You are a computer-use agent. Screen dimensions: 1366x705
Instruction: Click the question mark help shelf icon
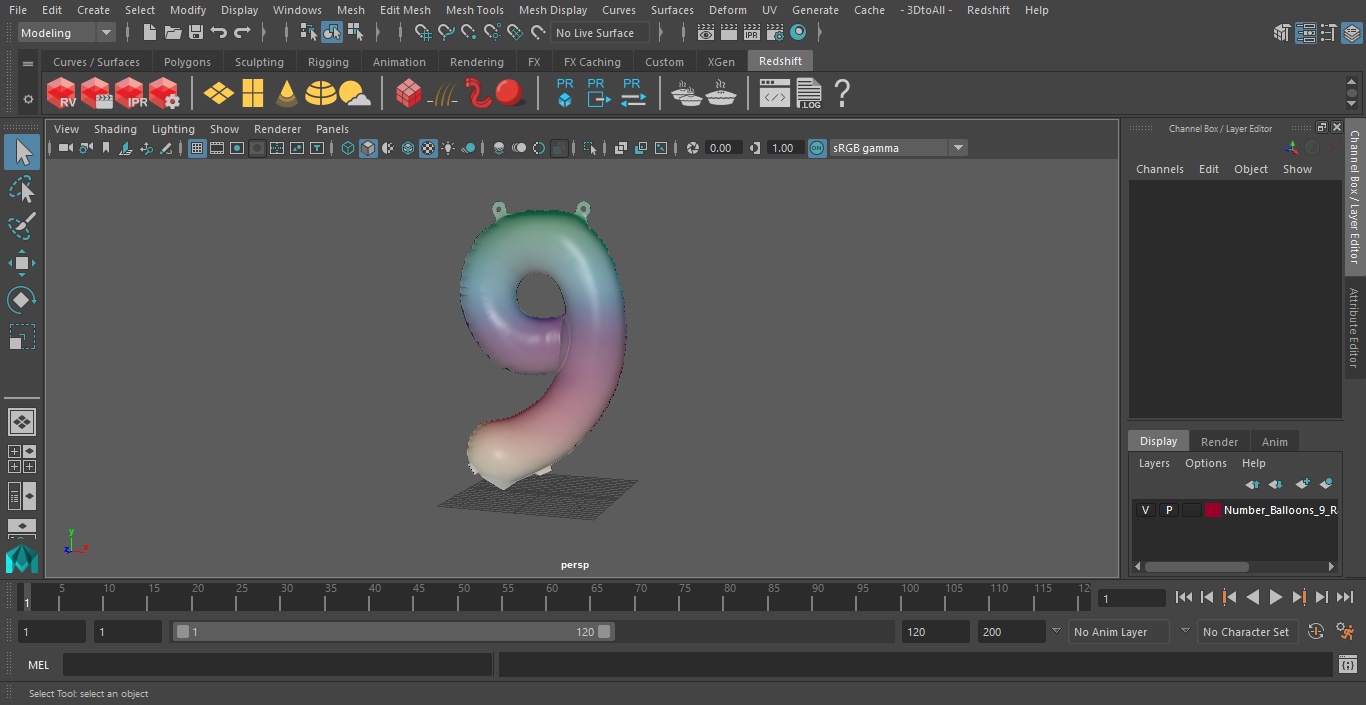click(x=842, y=94)
